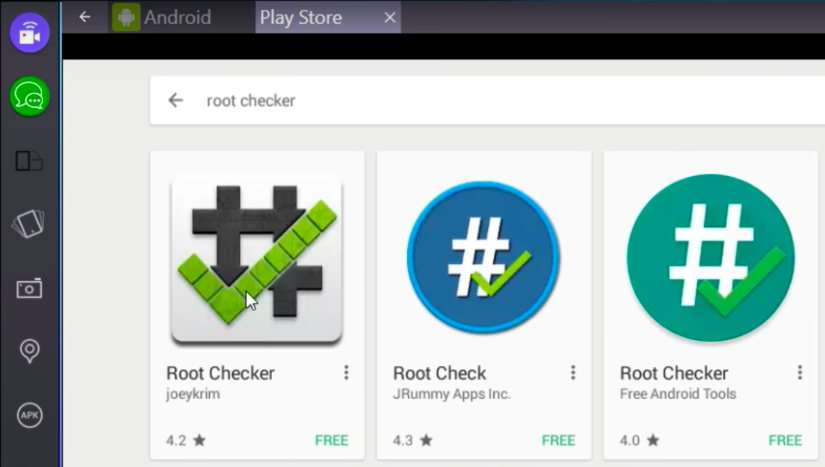Open overflow menu for JRummy Root Check
The width and height of the screenshot is (825, 467).
[573, 373]
